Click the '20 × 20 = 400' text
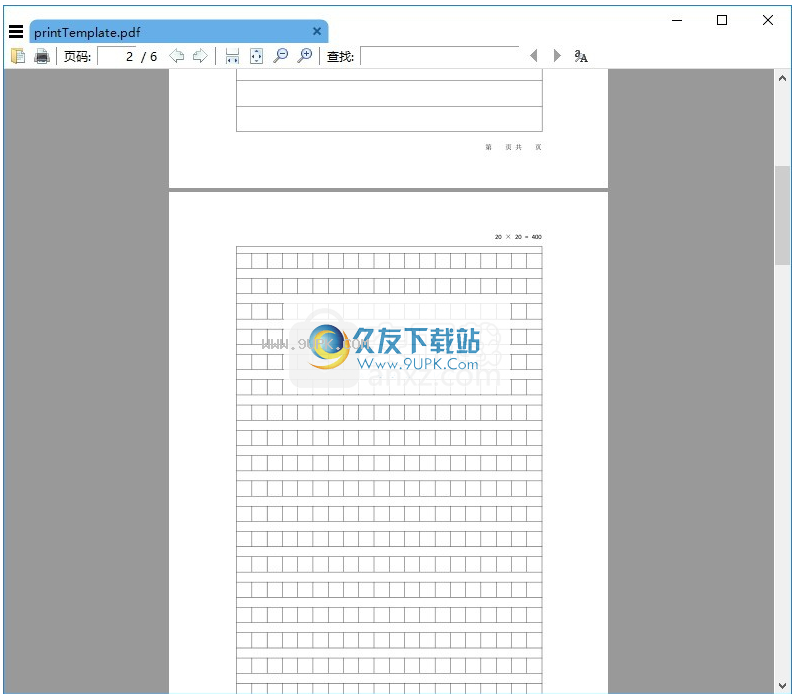The height and width of the screenshot is (694, 795). 518,237
